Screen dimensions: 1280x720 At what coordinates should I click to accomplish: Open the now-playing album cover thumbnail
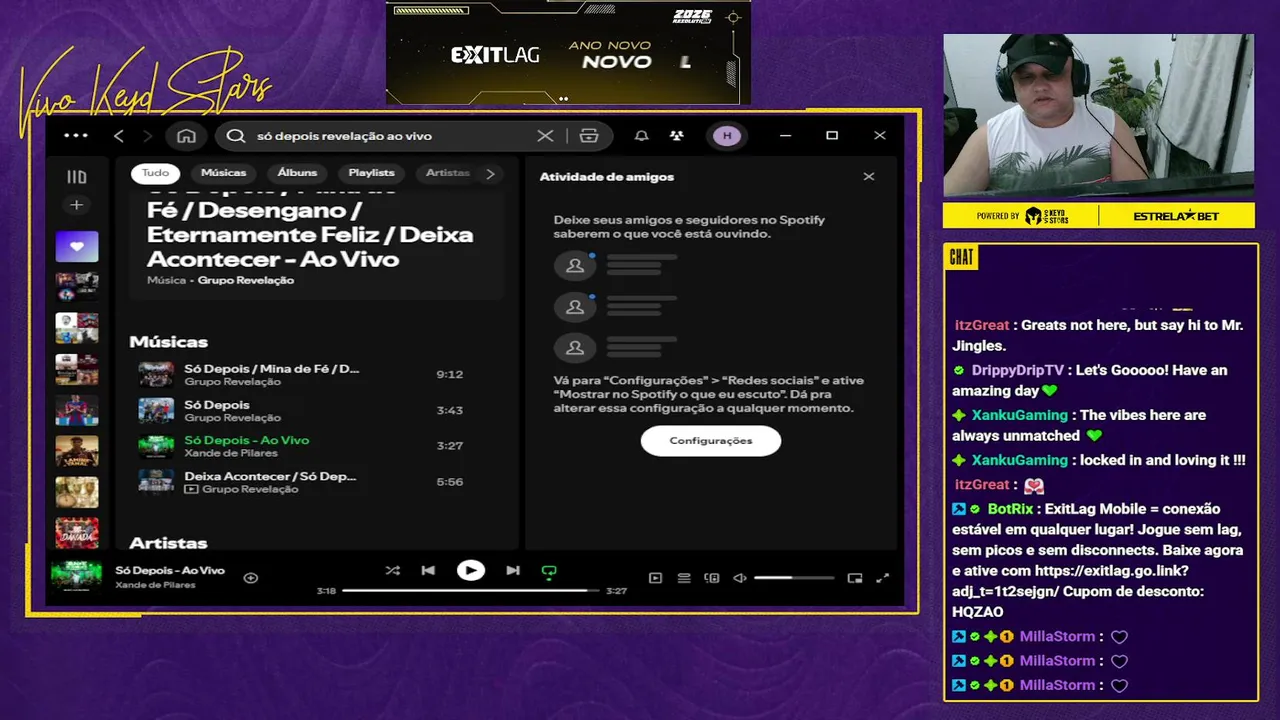[x=77, y=577]
